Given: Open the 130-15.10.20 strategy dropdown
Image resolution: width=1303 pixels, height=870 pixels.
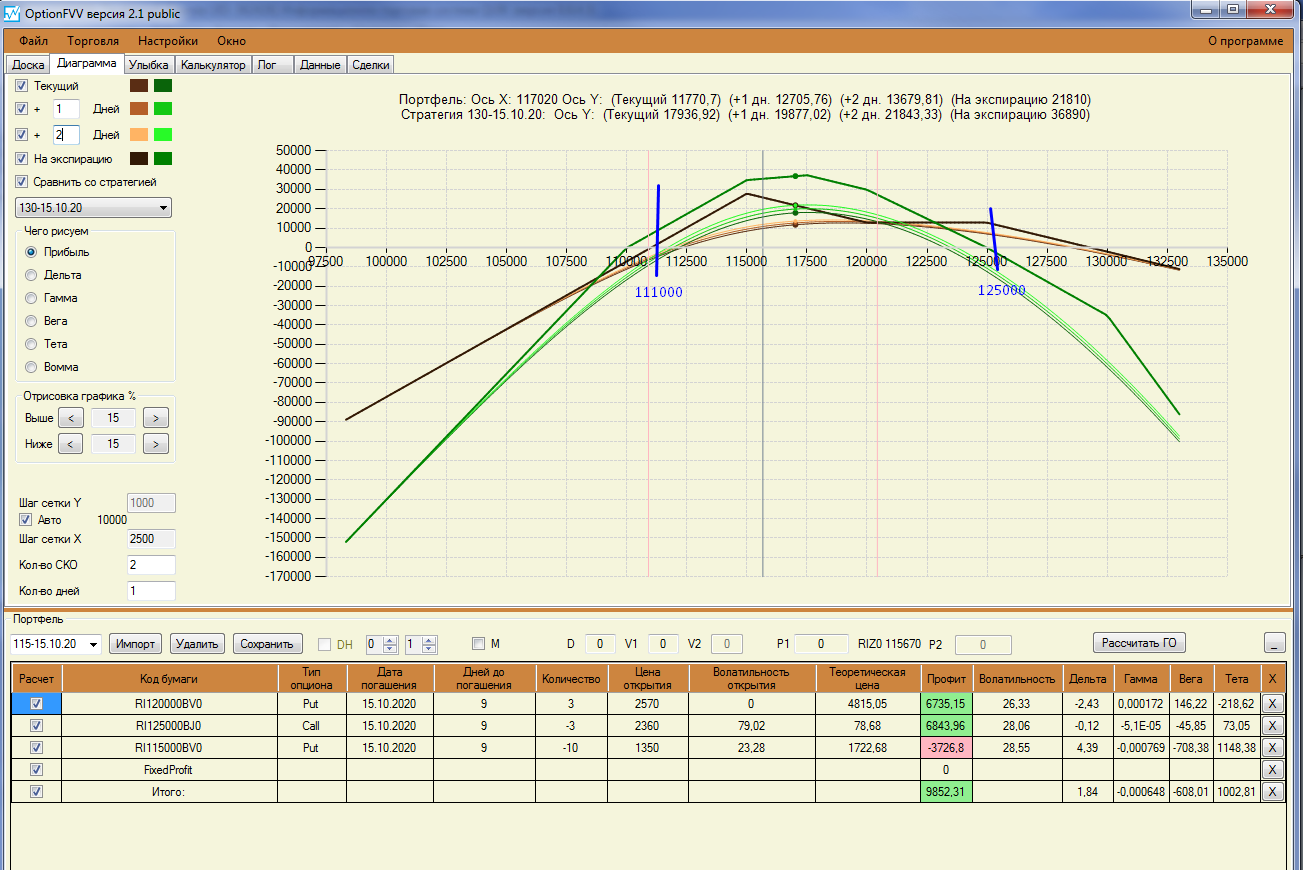Looking at the screenshot, I should (x=93, y=208).
